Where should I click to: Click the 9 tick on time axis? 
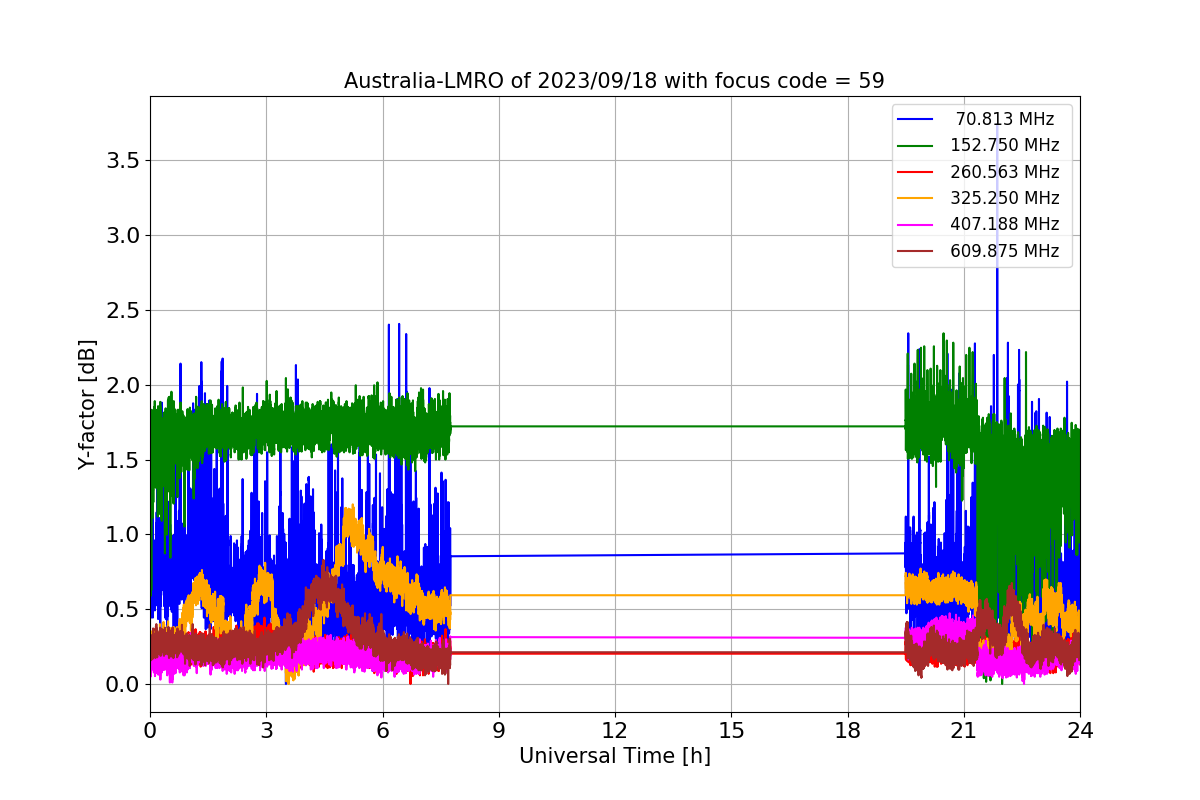pos(499,731)
